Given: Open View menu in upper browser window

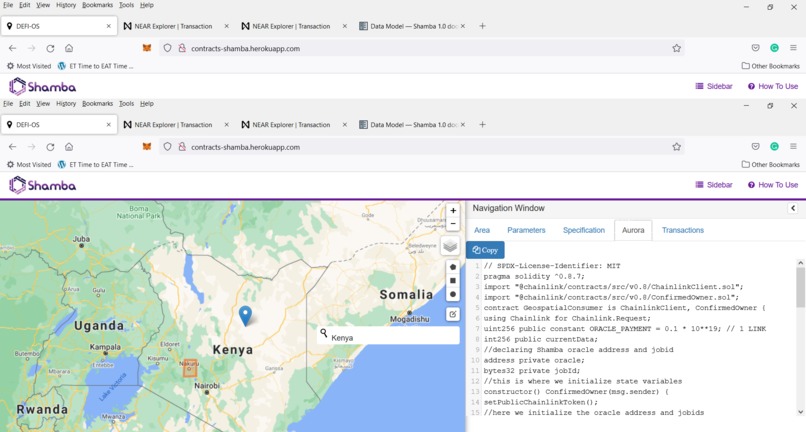Looking at the screenshot, I should (x=43, y=5).
